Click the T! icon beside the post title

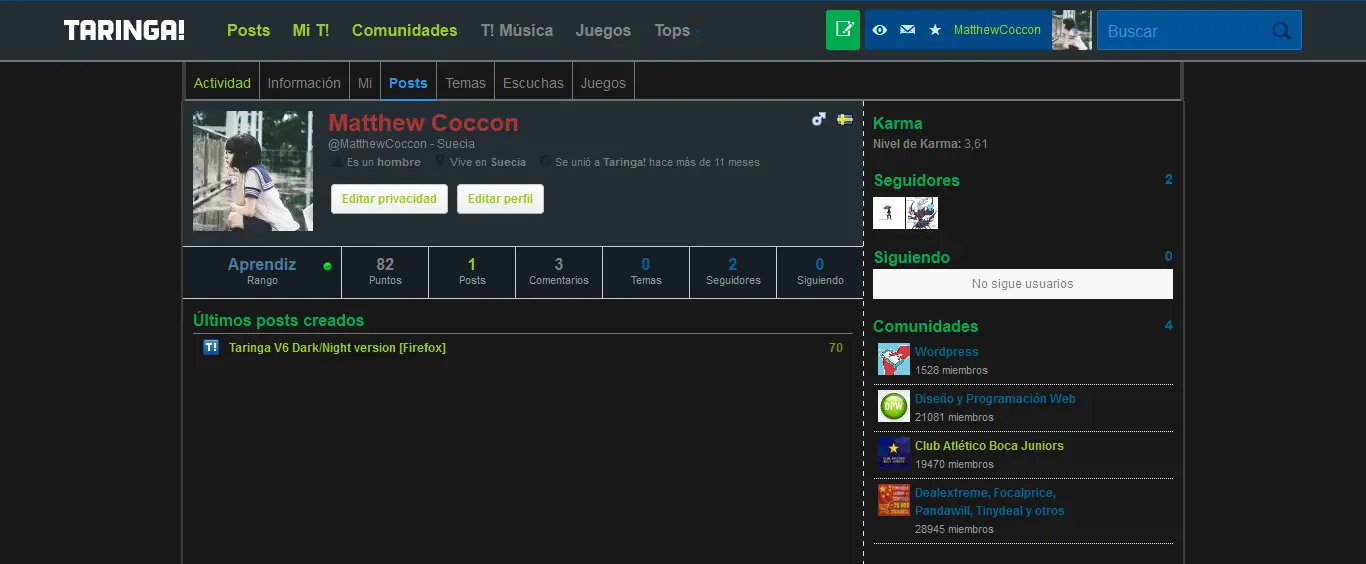coord(210,347)
